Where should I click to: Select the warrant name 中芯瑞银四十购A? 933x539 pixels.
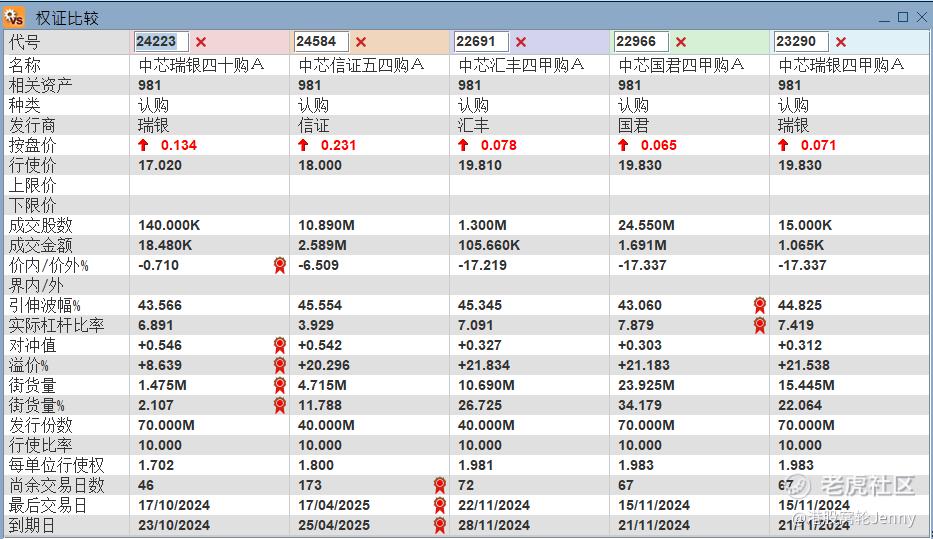(x=201, y=65)
